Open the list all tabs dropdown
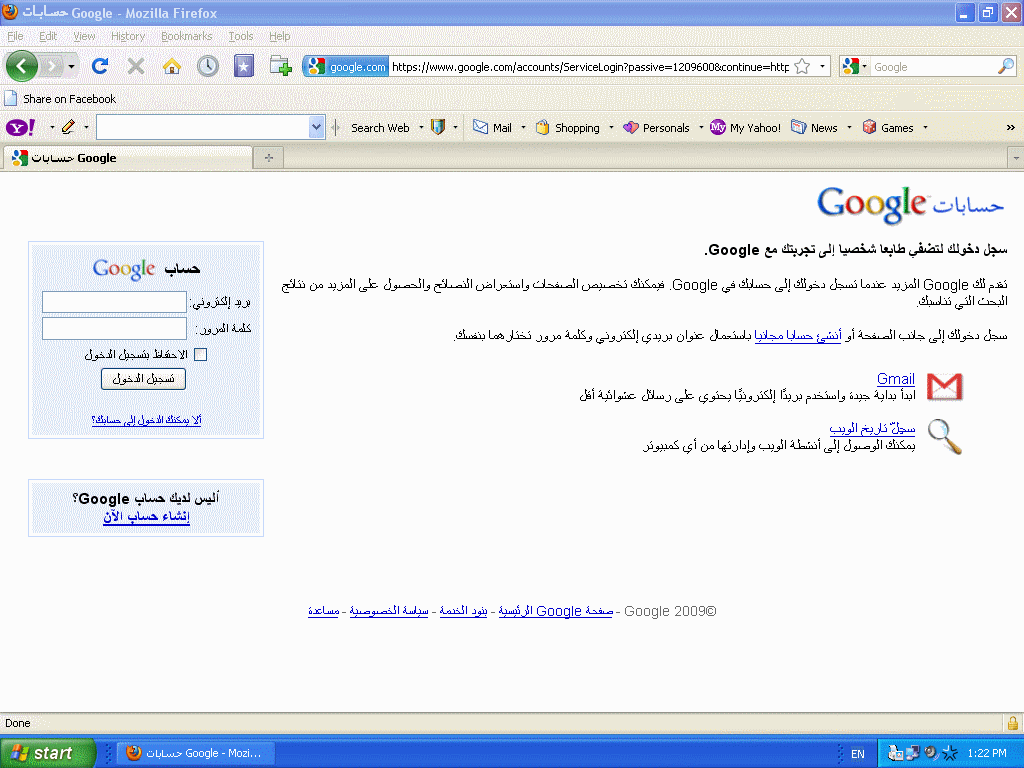Image resolution: width=1024 pixels, height=768 pixels. [1016, 157]
